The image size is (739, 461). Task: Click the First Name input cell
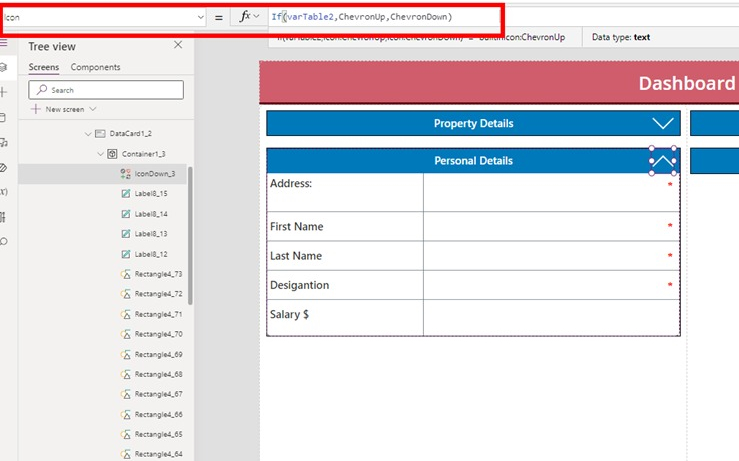click(551, 226)
